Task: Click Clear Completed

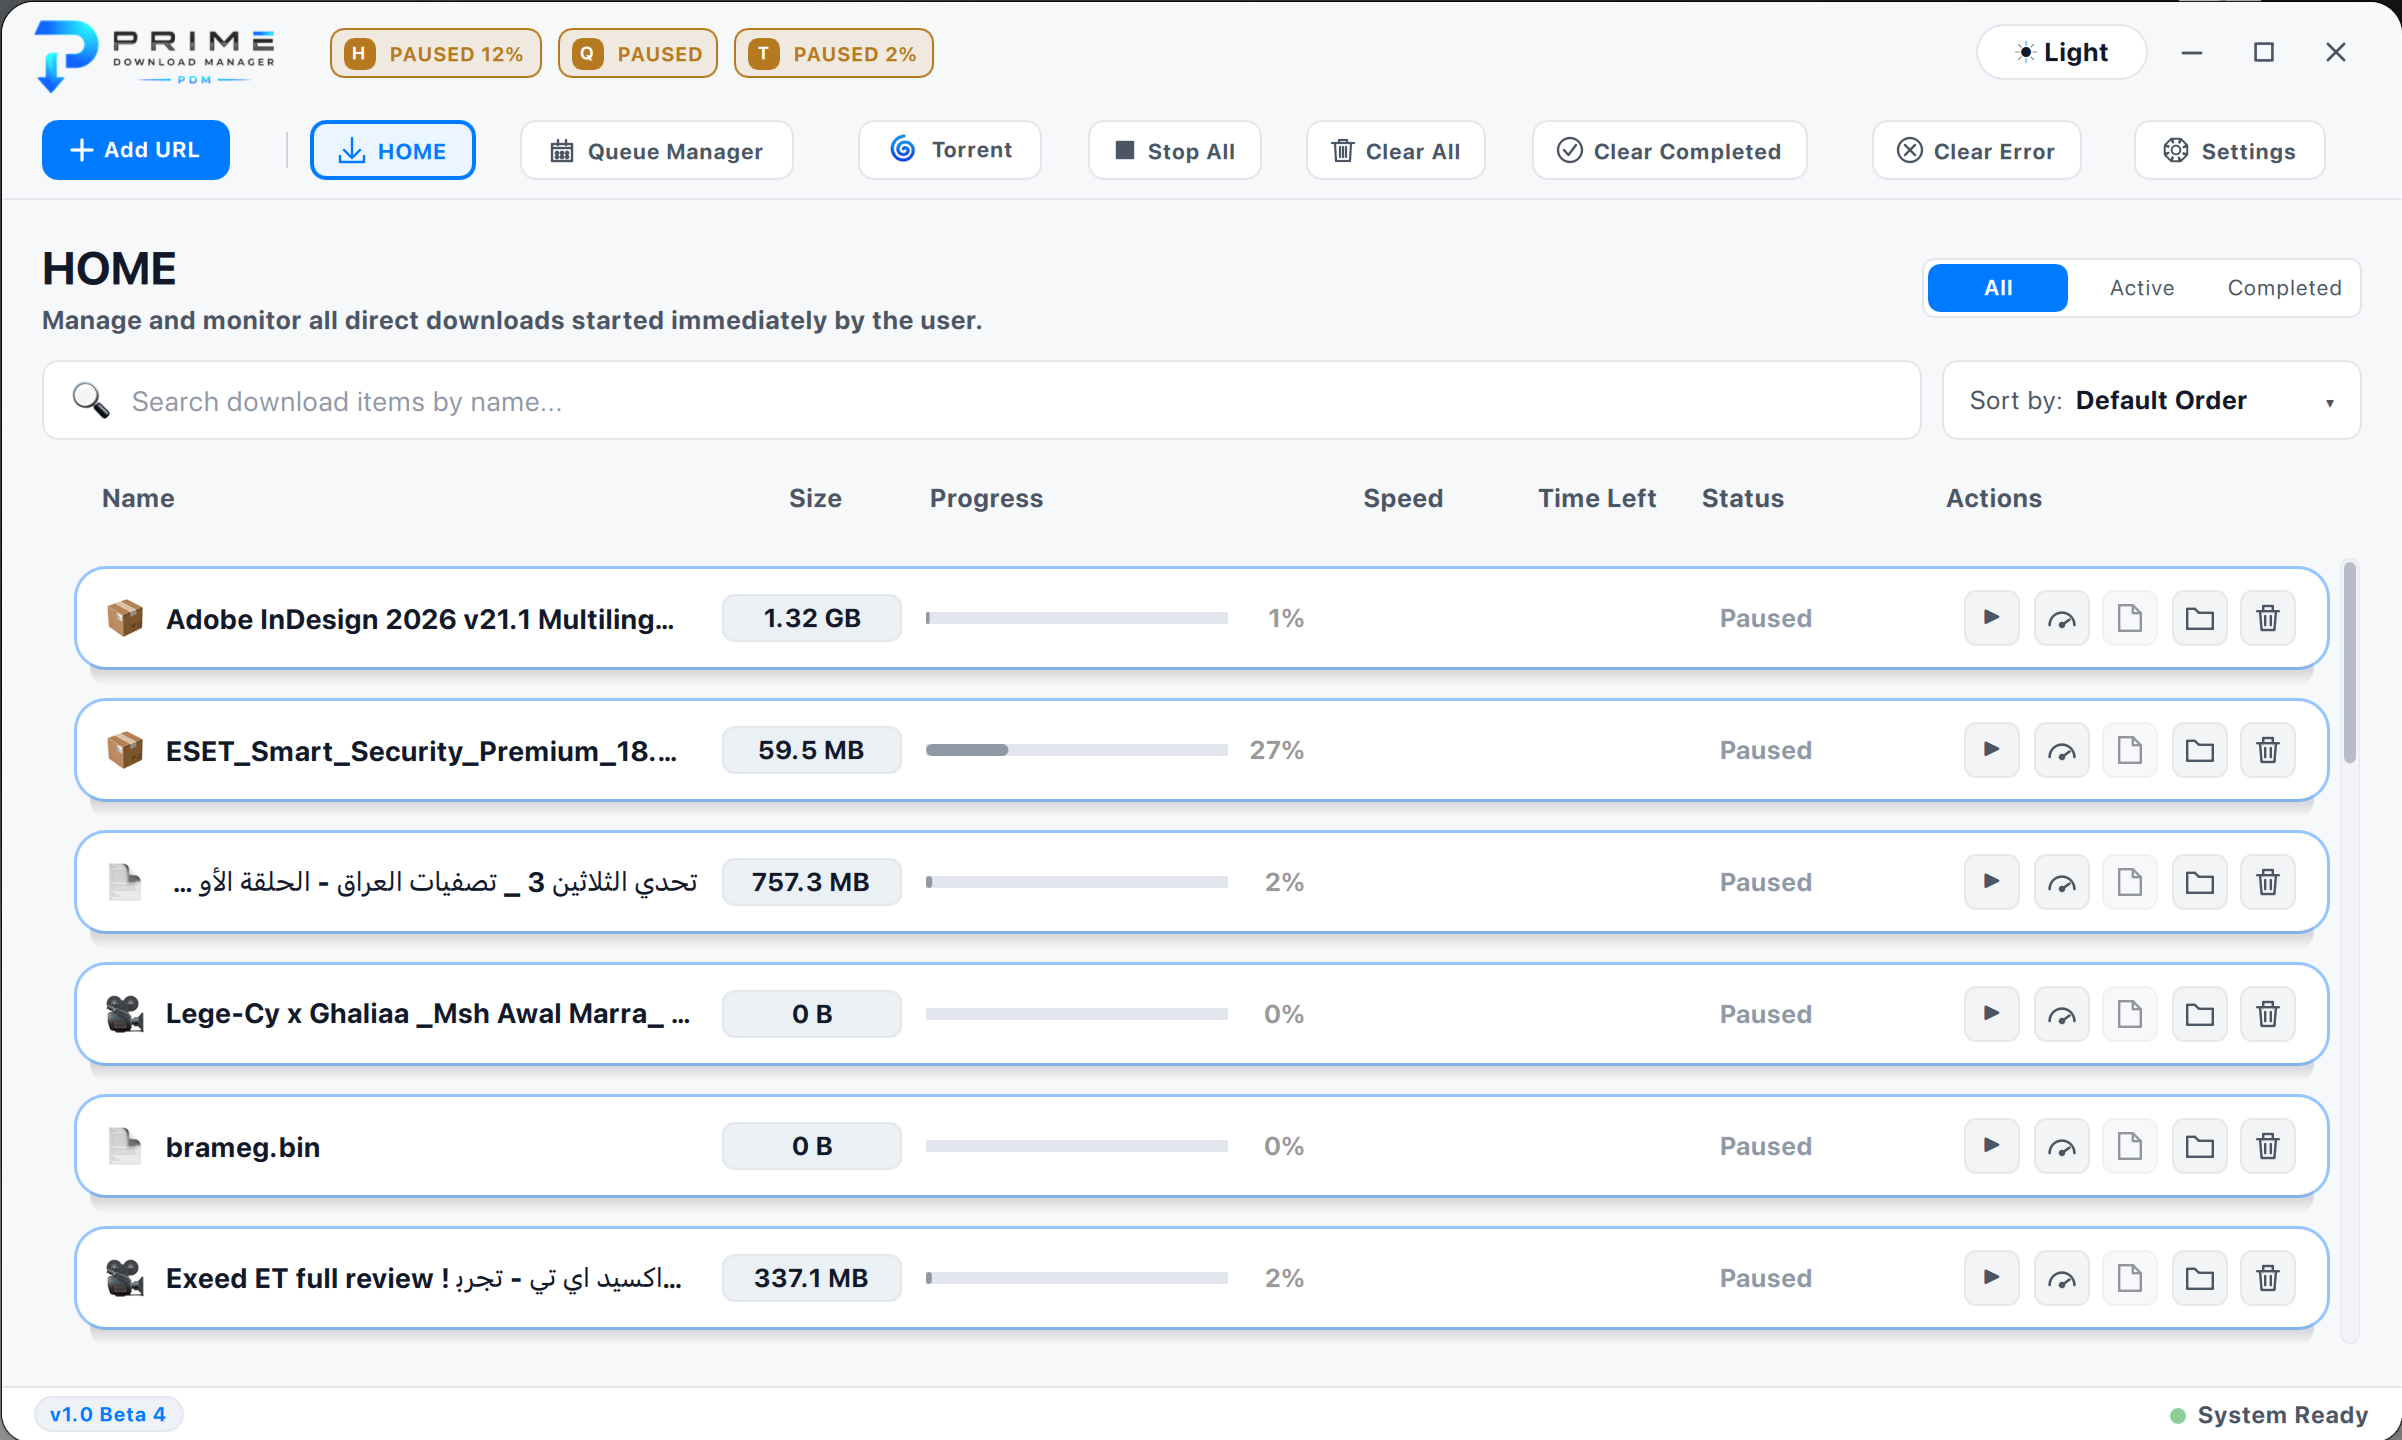Action: [1669, 151]
